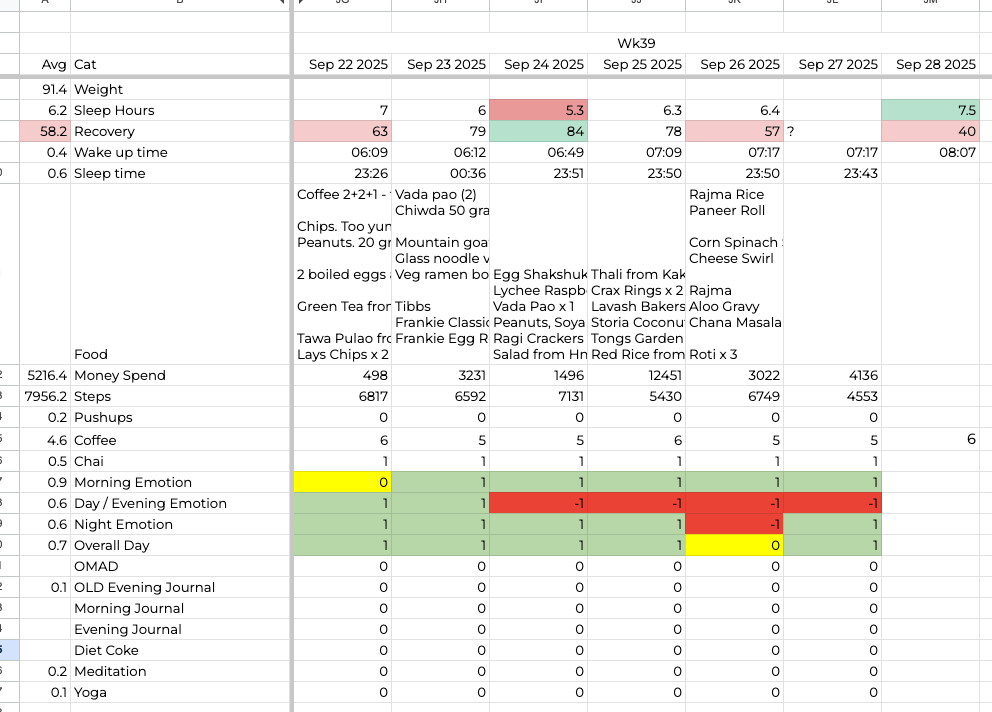Click the Yoga row label
992x712 pixels.
pyautogui.click(x=180, y=692)
